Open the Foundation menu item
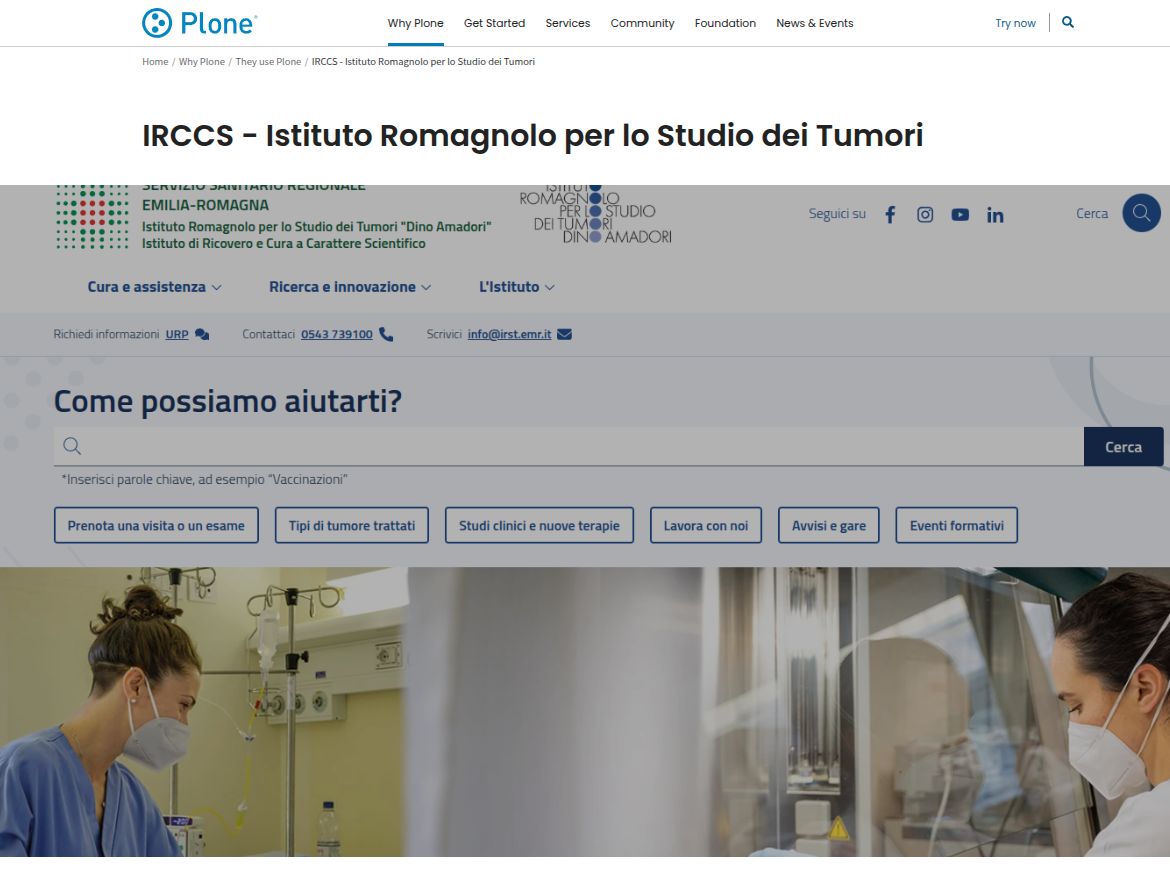1170x888 pixels. pos(725,23)
